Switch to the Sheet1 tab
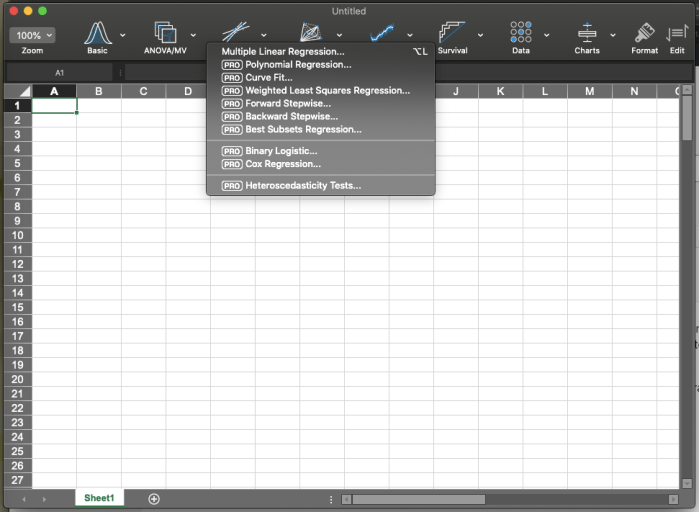The height and width of the screenshot is (512, 699). (99, 498)
